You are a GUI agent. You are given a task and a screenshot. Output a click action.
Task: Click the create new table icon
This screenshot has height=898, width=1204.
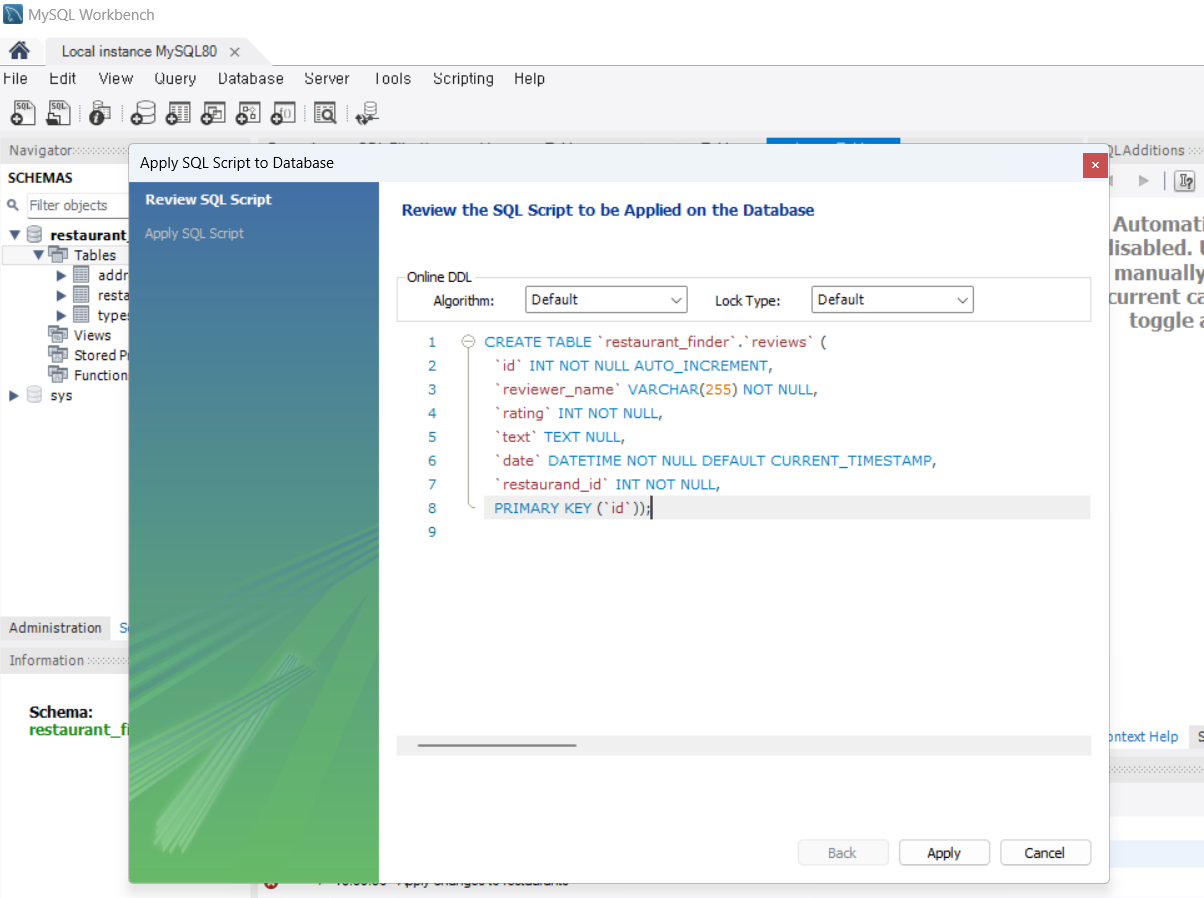(179, 113)
